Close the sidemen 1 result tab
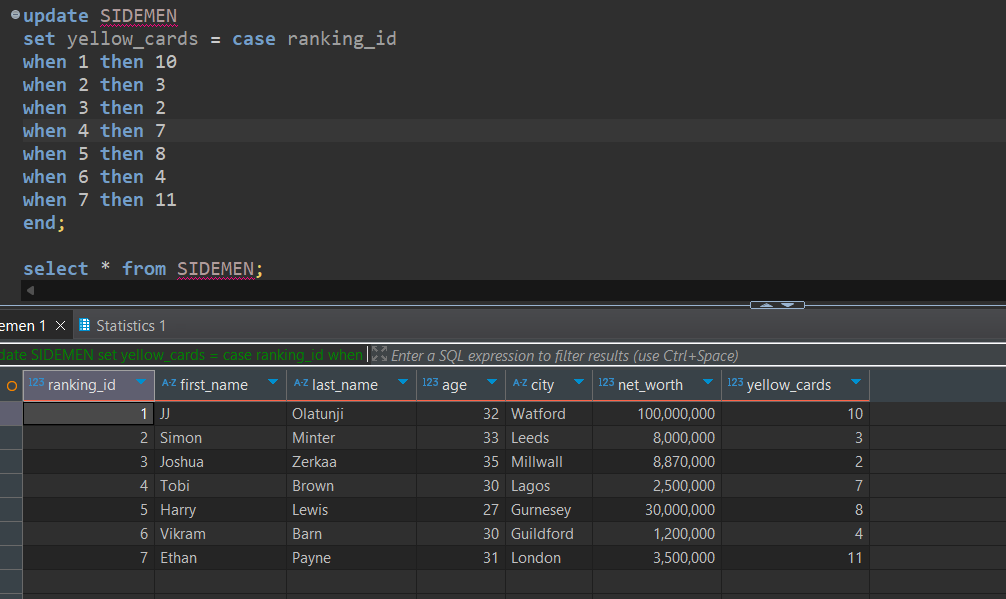This screenshot has width=1006, height=599. (x=60, y=326)
